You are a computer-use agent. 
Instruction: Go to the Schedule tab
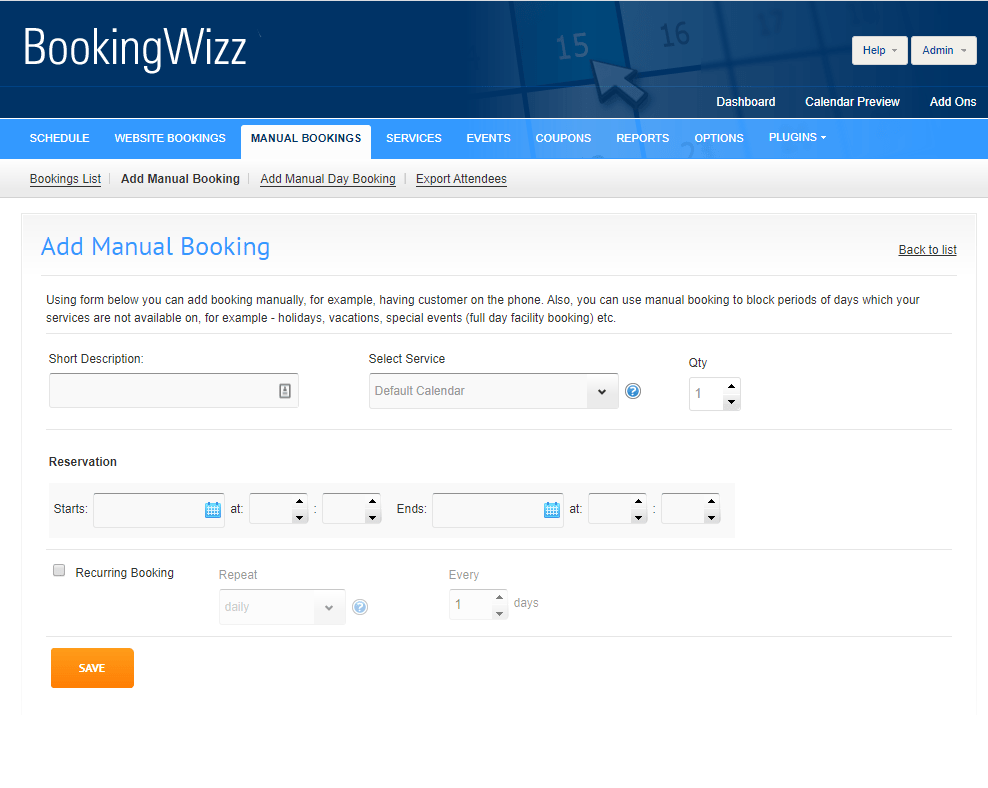click(x=59, y=138)
